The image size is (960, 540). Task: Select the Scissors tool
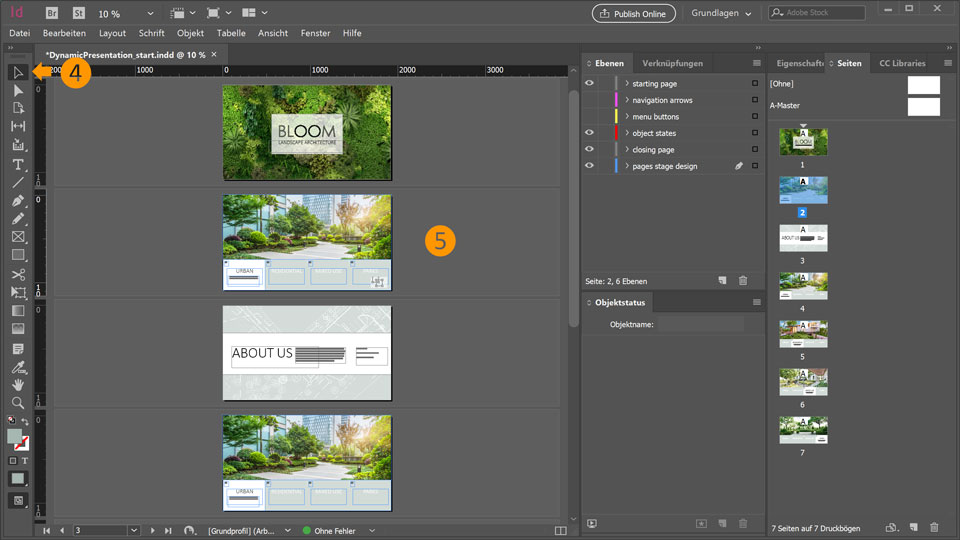(x=18, y=274)
